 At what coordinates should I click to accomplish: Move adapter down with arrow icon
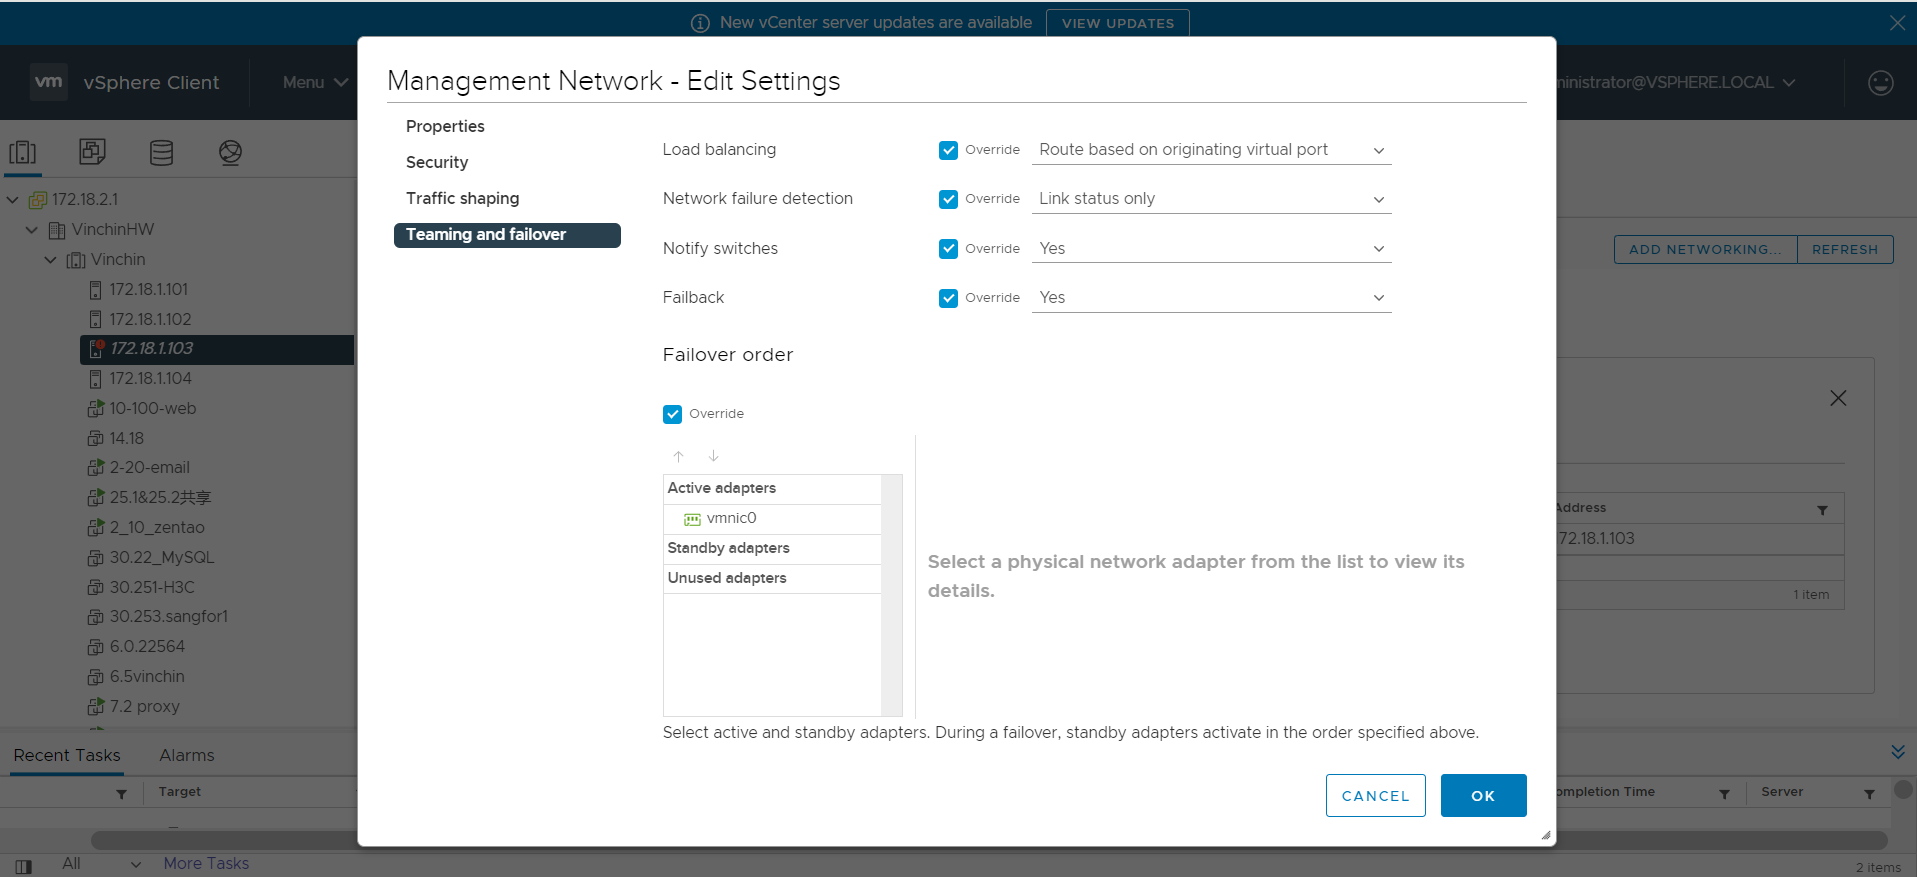pos(713,456)
